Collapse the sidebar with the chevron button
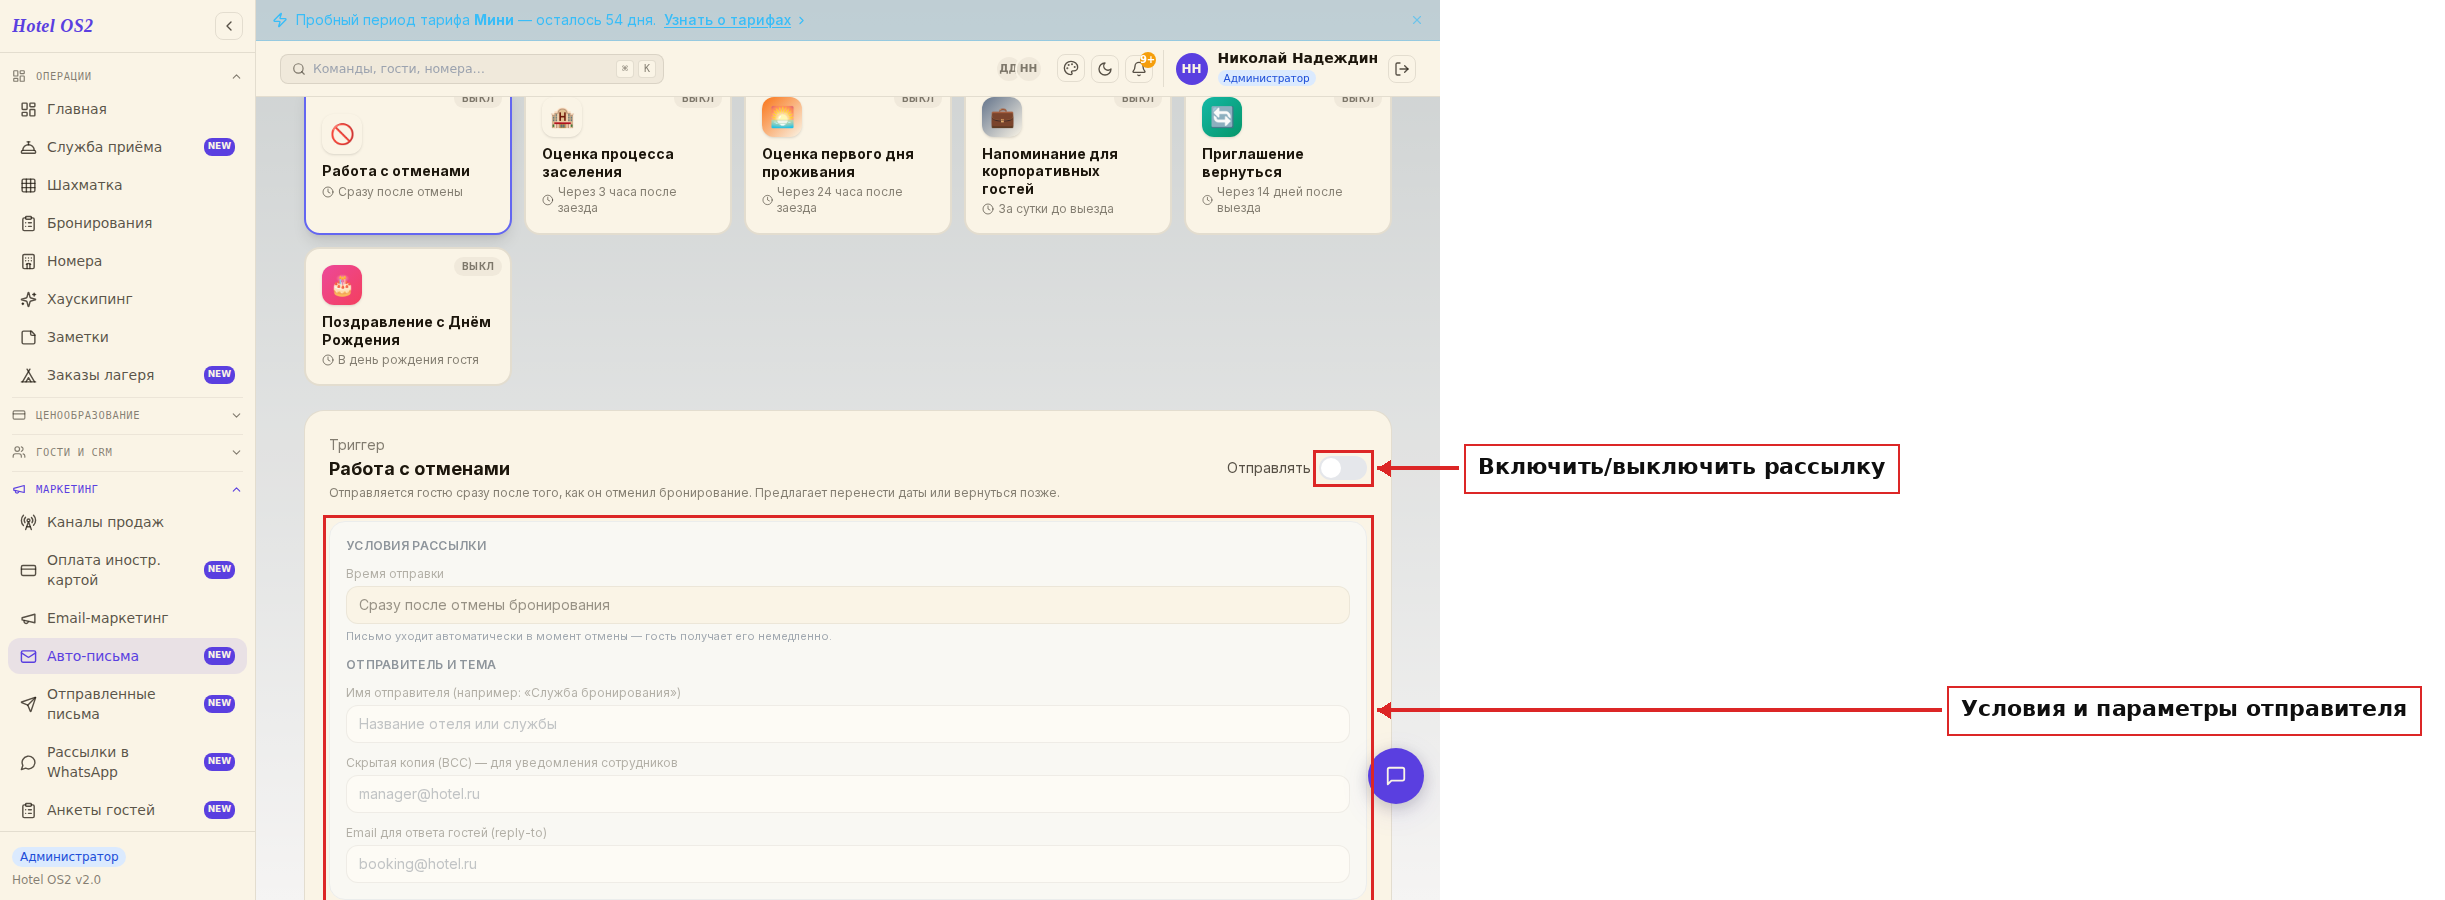Image resolution: width=2445 pixels, height=900 pixels. (x=229, y=26)
